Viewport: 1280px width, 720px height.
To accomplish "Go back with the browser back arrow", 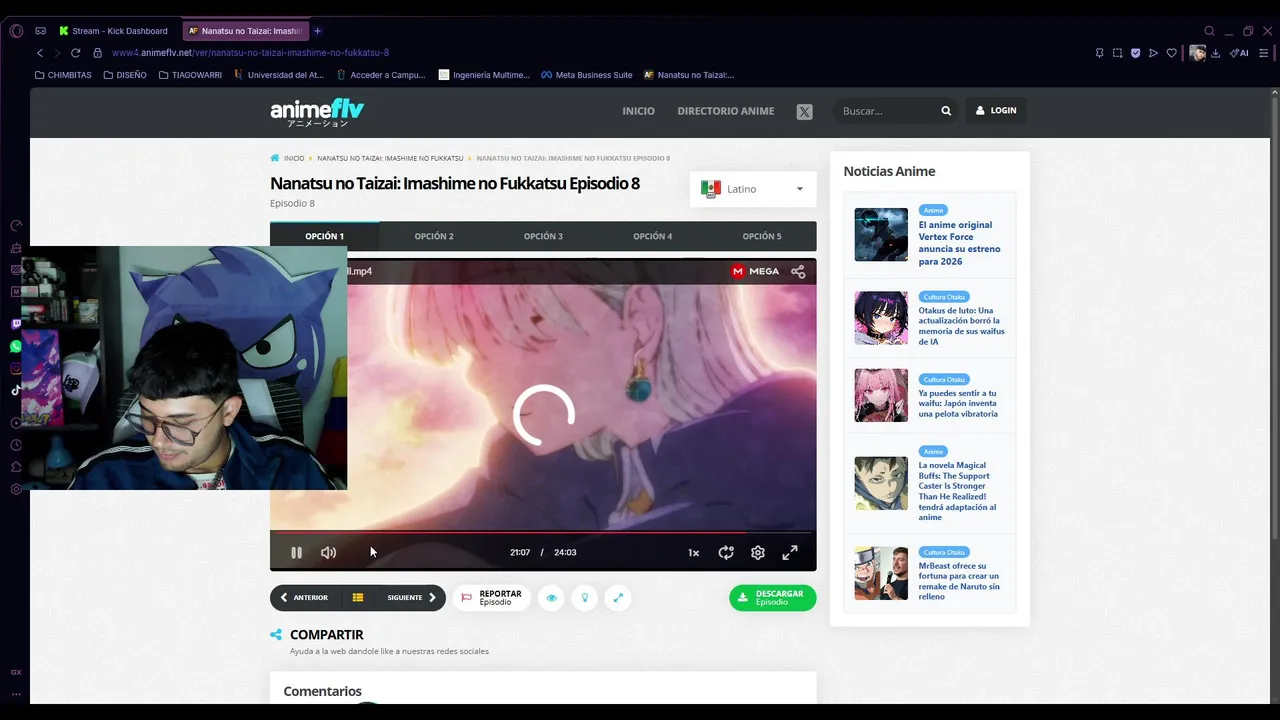I will click(40, 53).
